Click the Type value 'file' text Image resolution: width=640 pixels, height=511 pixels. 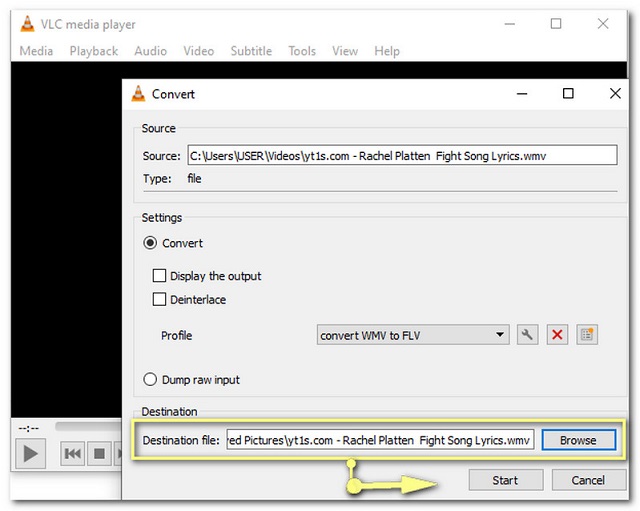(x=194, y=179)
